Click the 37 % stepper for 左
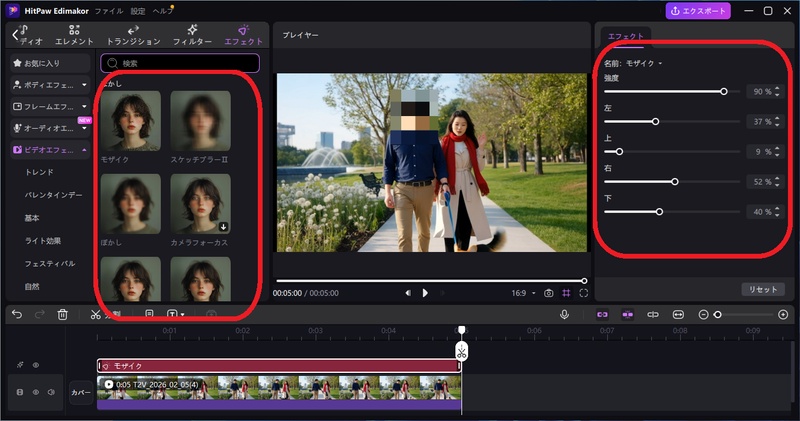The height and width of the screenshot is (421, 800). (777, 121)
